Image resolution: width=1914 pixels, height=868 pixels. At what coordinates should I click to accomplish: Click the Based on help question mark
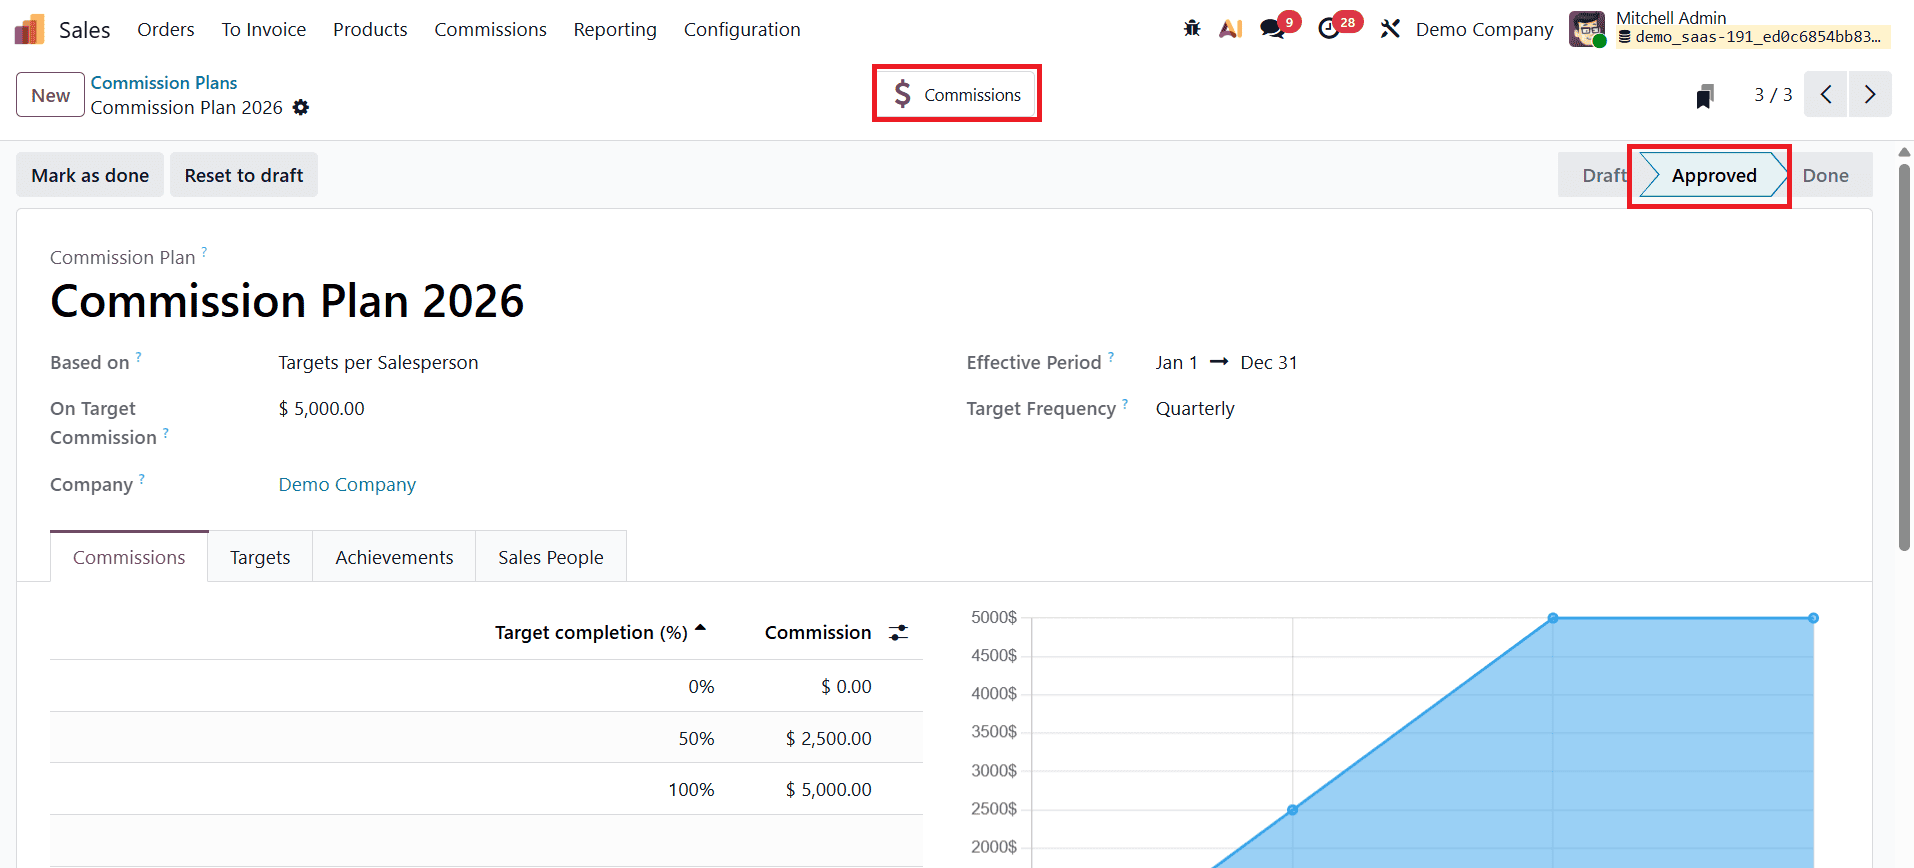pos(139,356)
